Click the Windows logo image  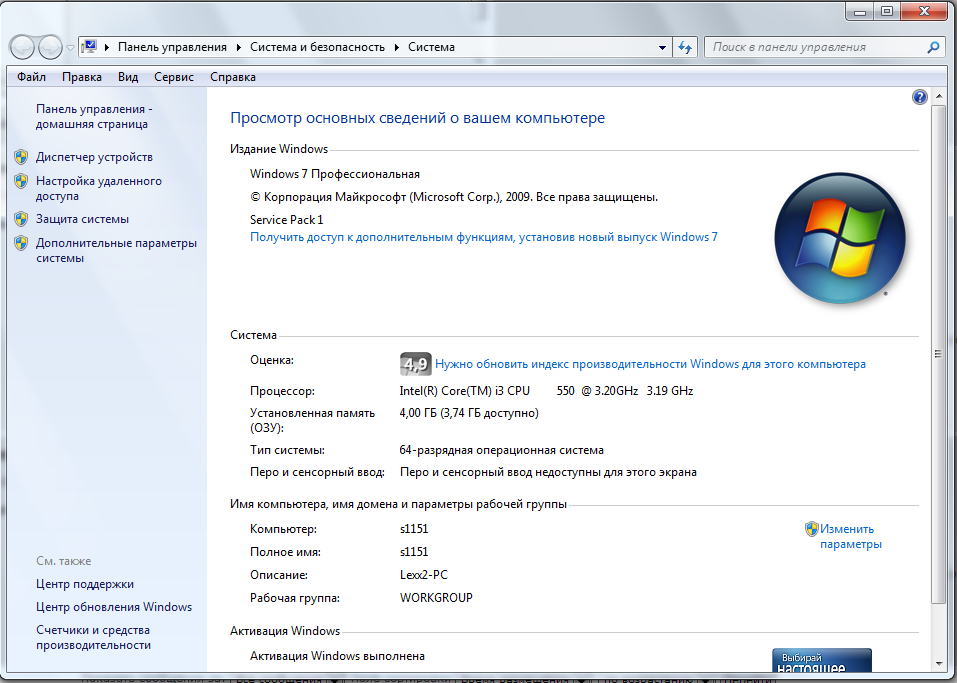click(x=840, y=239)
